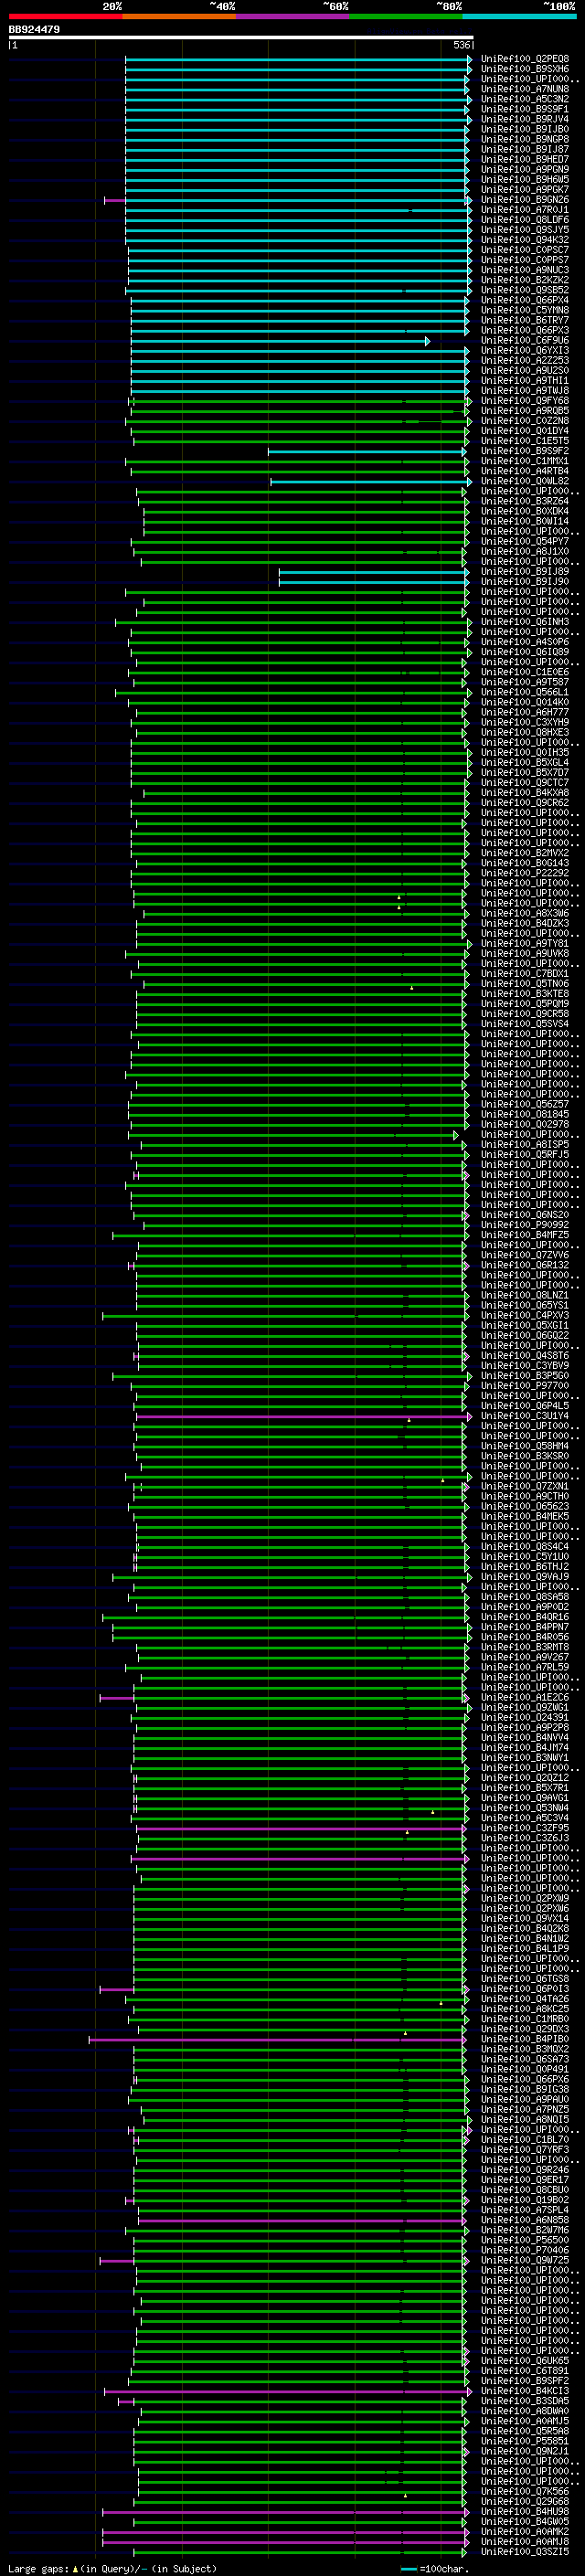Open the UniRef100_B4R056 hit
This screenshot has height=2576, width=585.
524,1637
